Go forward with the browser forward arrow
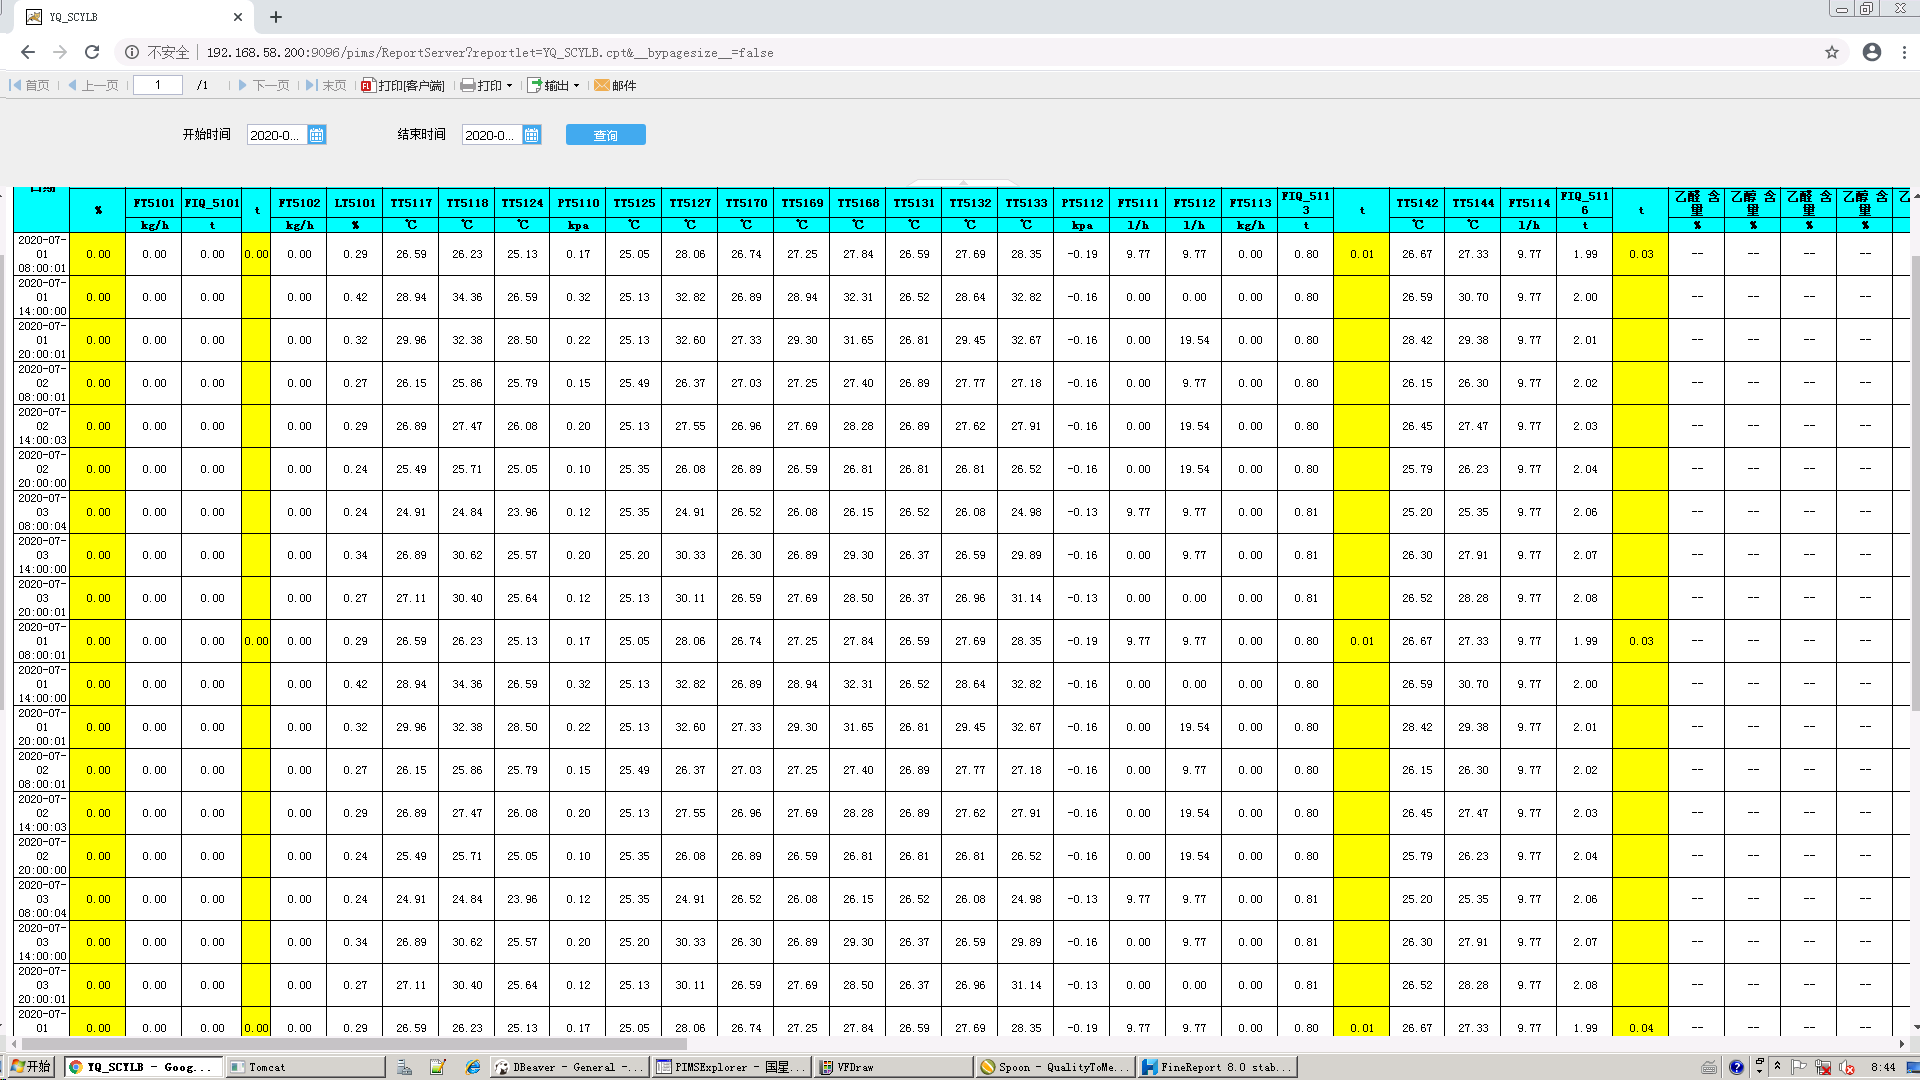Screen dimensions: 1920x1080 pos(60,52)
